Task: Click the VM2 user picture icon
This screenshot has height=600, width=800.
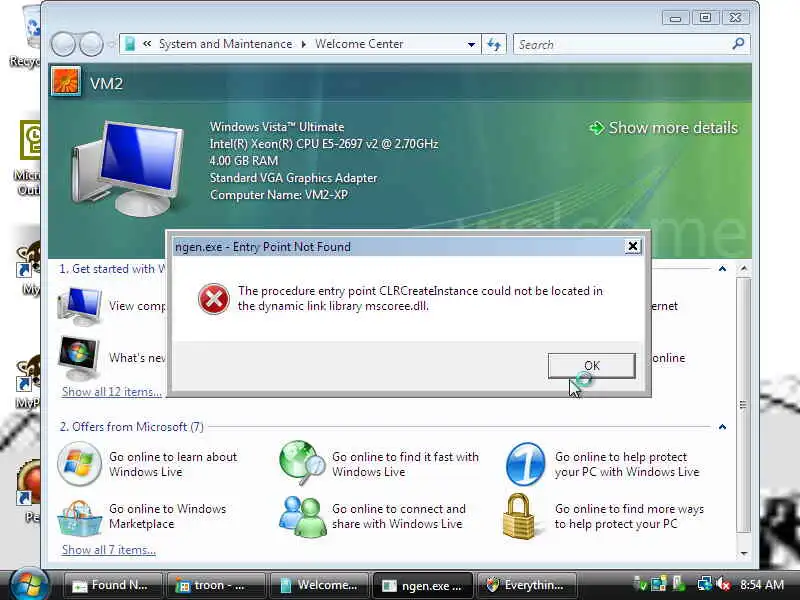Action: pos(65,82)
